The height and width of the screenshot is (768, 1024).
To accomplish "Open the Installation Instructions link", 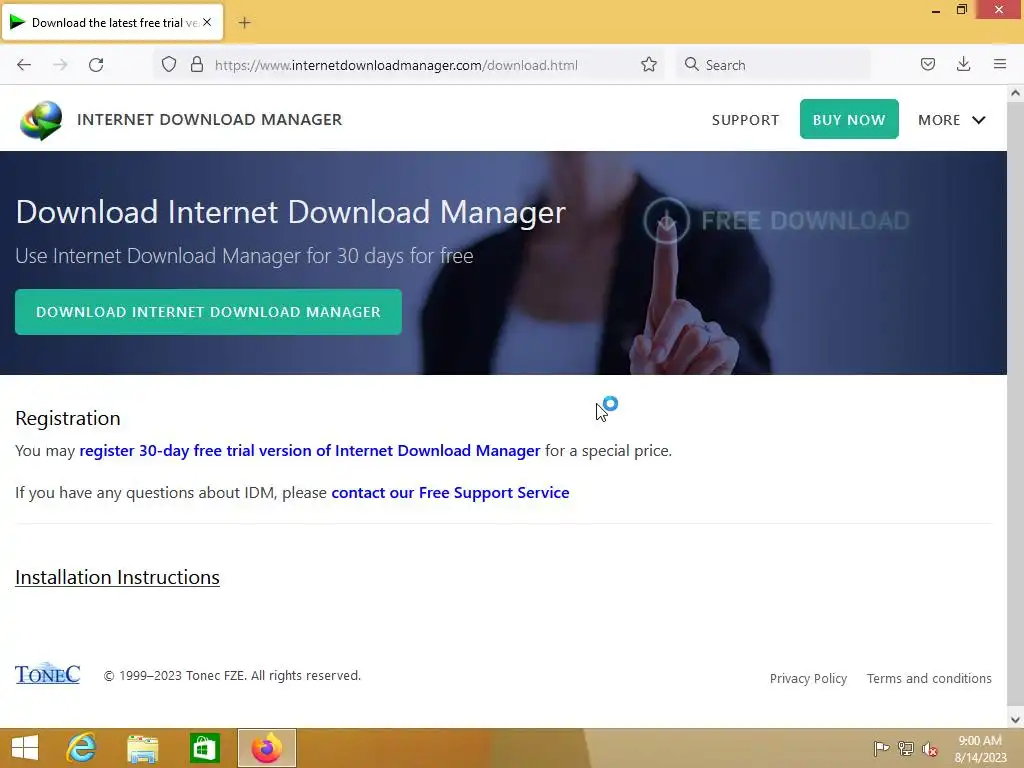I will [118, 577].
